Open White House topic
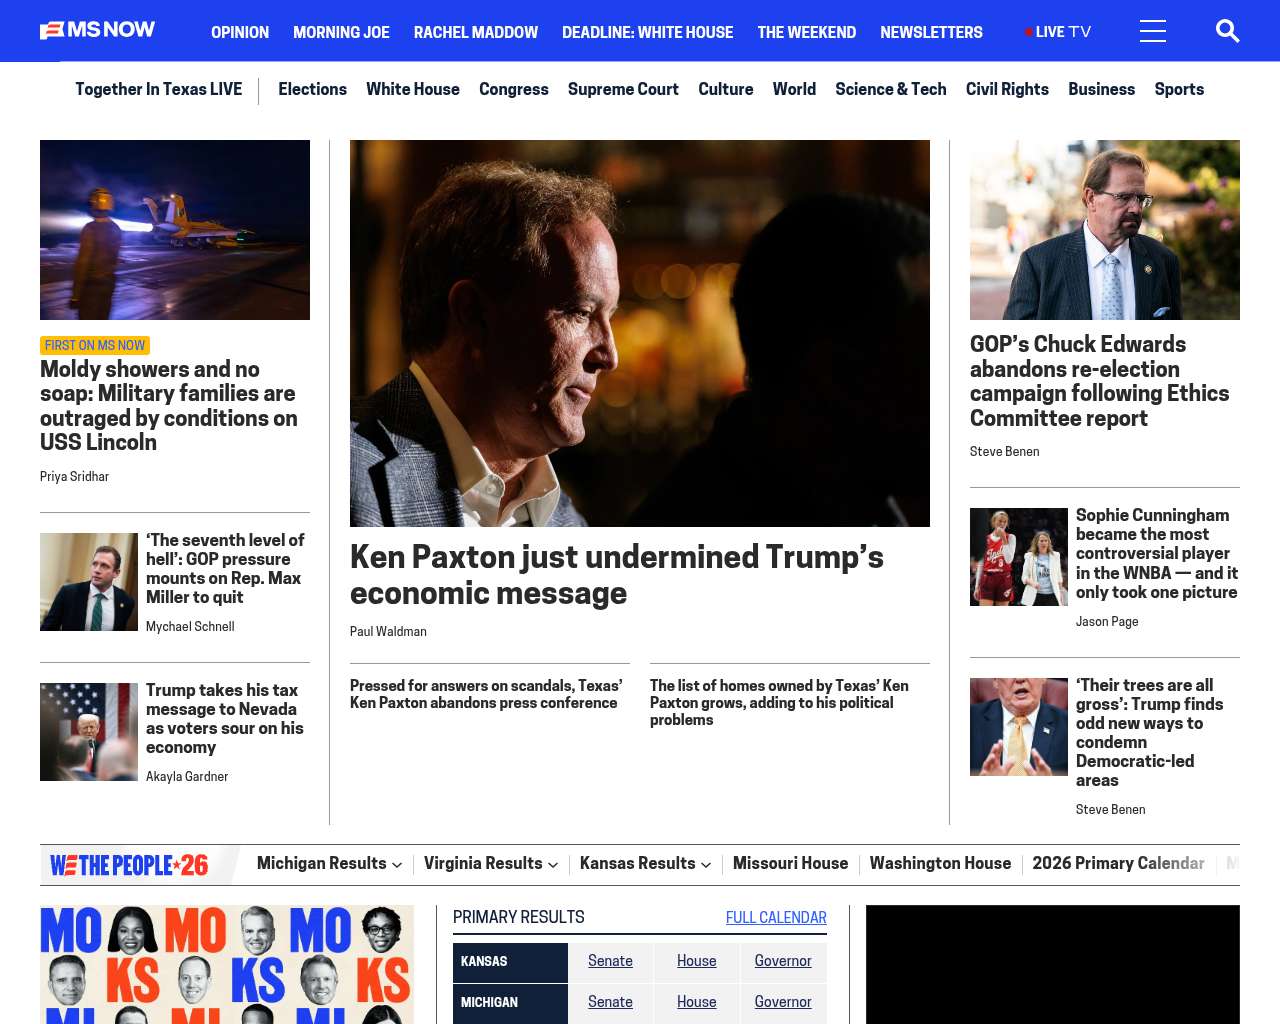1280x1024 pixels. [x=413, y=89]
